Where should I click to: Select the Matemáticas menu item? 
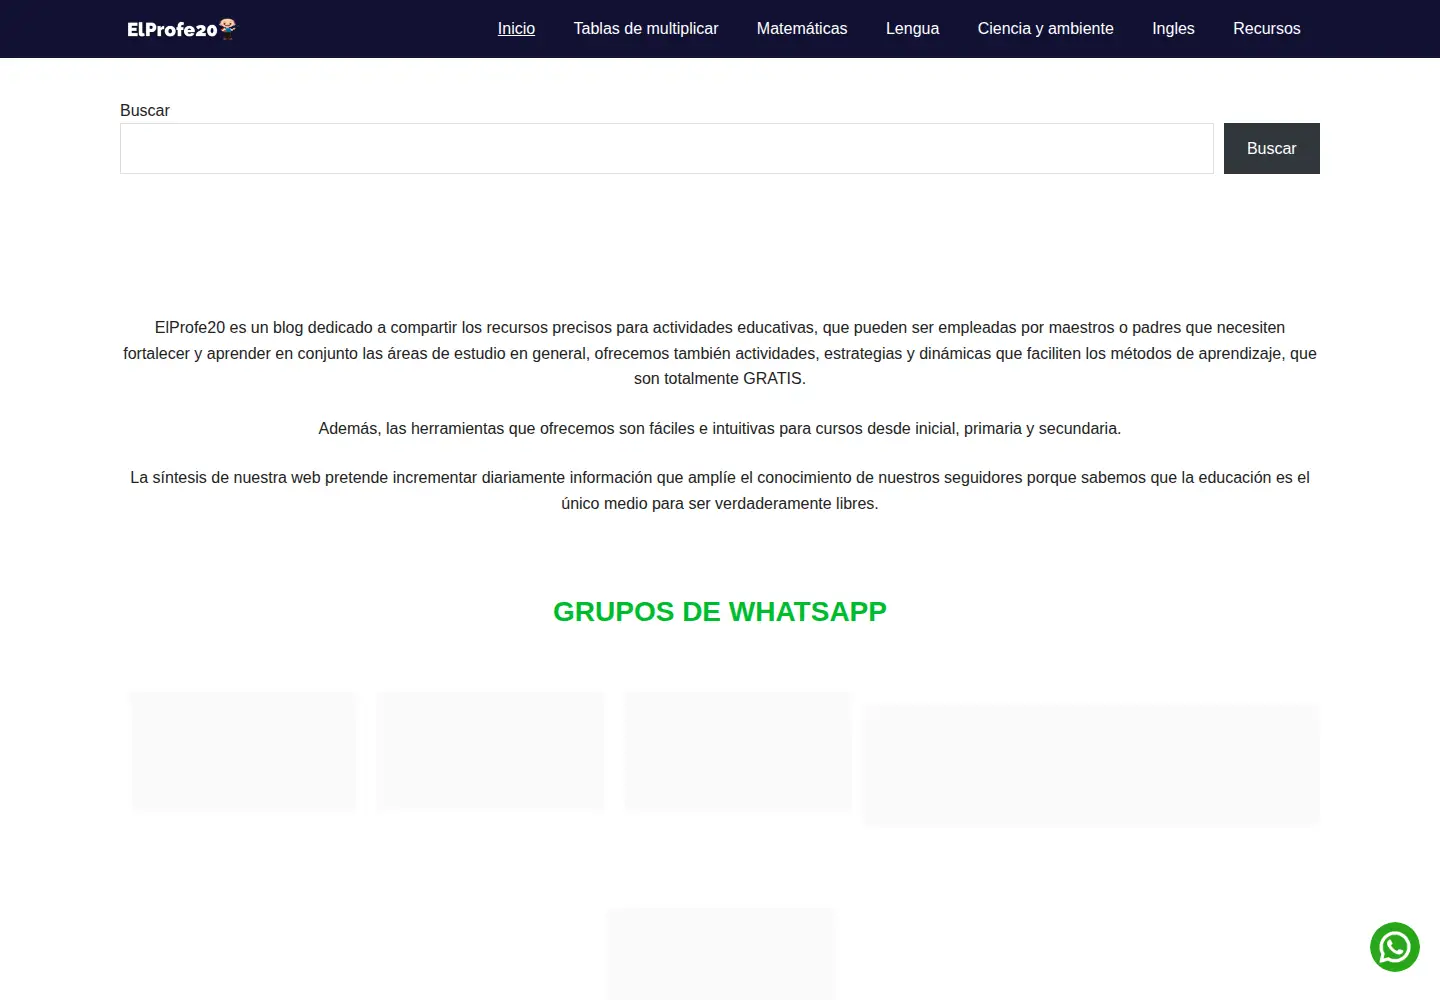click(802, 29)
